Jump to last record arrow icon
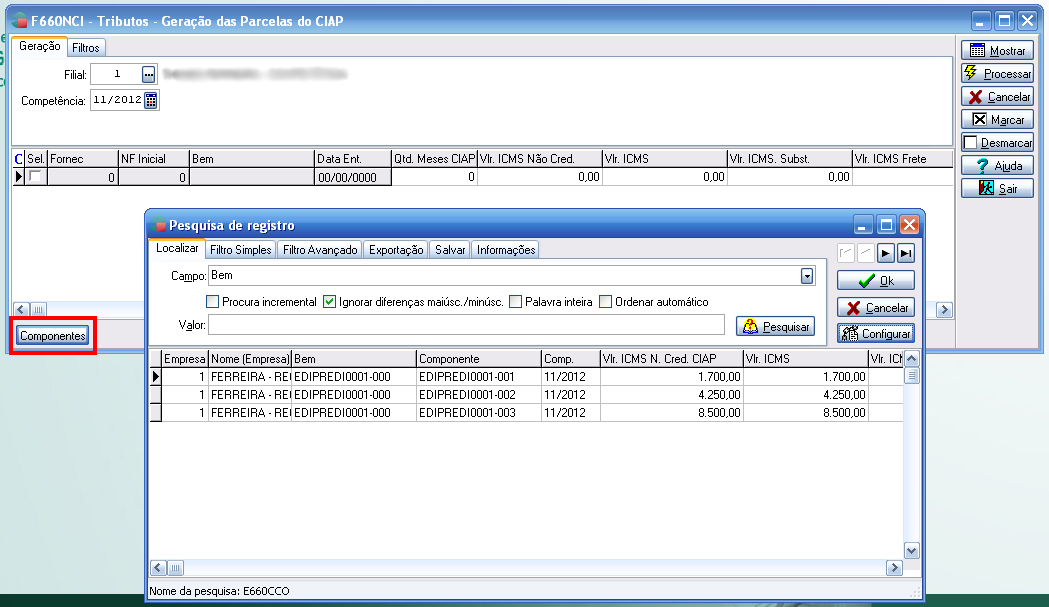 [906, 254]
